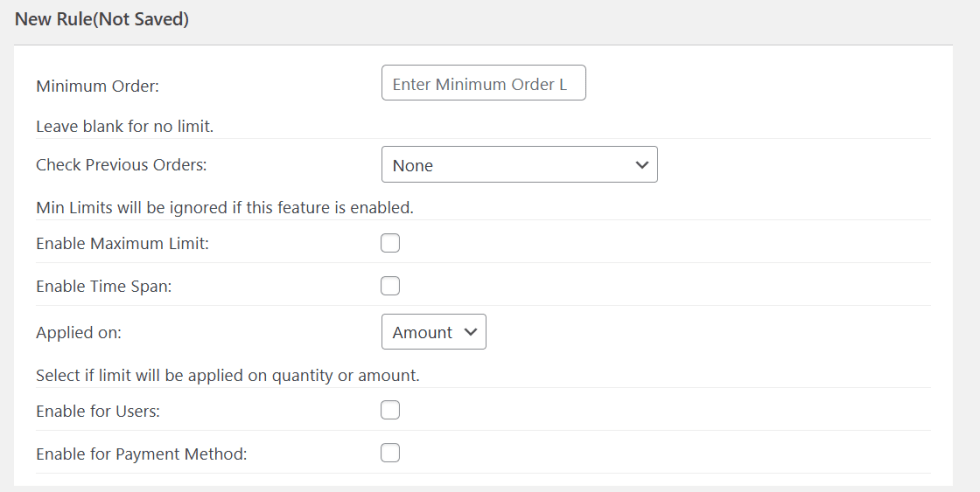Screen dimensions: 980x492
Task: Click the Minimum Order label
Action: point(97,86)
